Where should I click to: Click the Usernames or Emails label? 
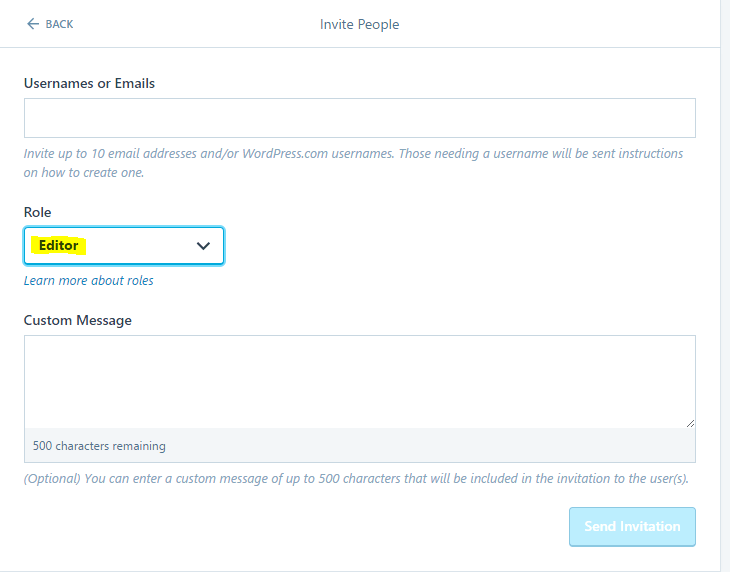[89, 83]
